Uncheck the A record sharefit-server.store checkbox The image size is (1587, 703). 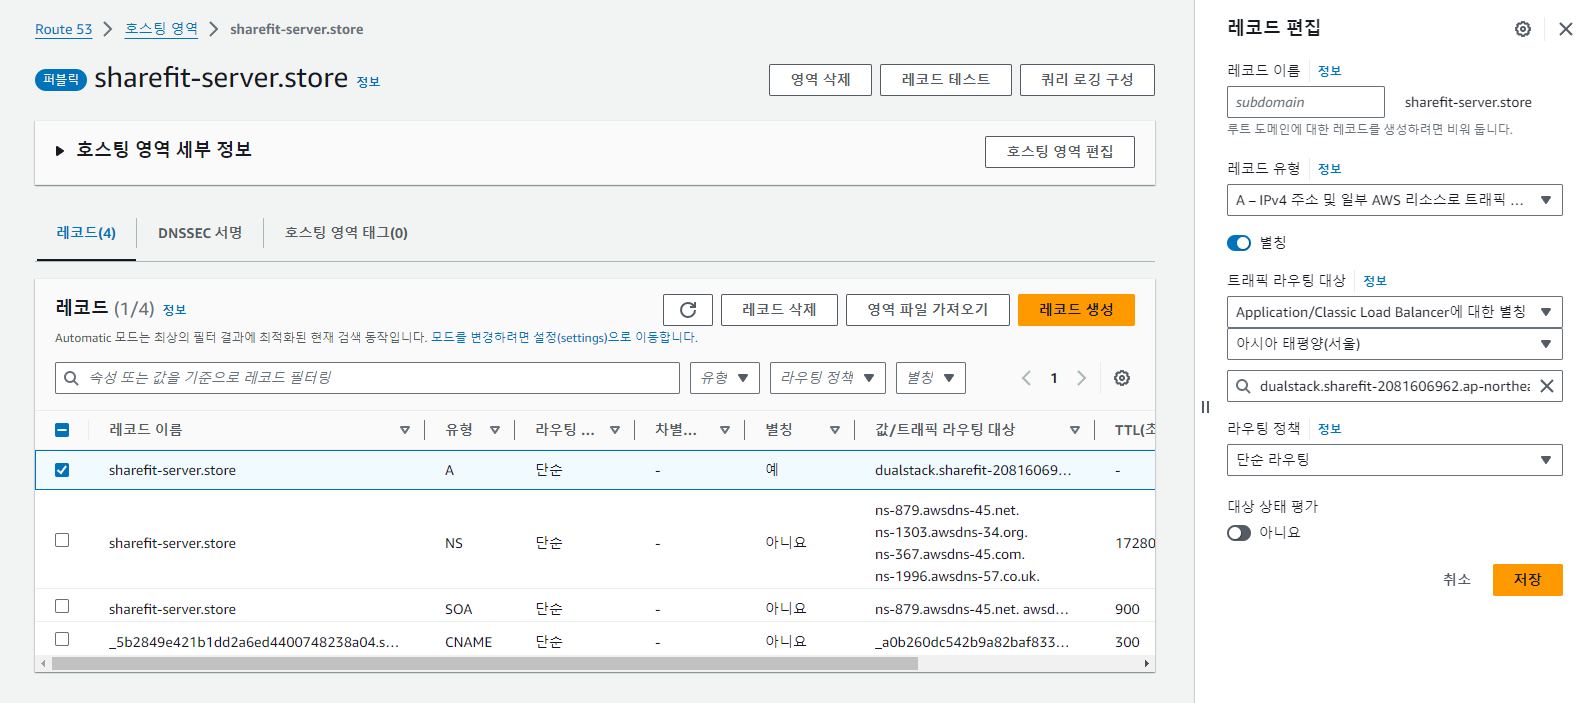(x=62, y=470)
